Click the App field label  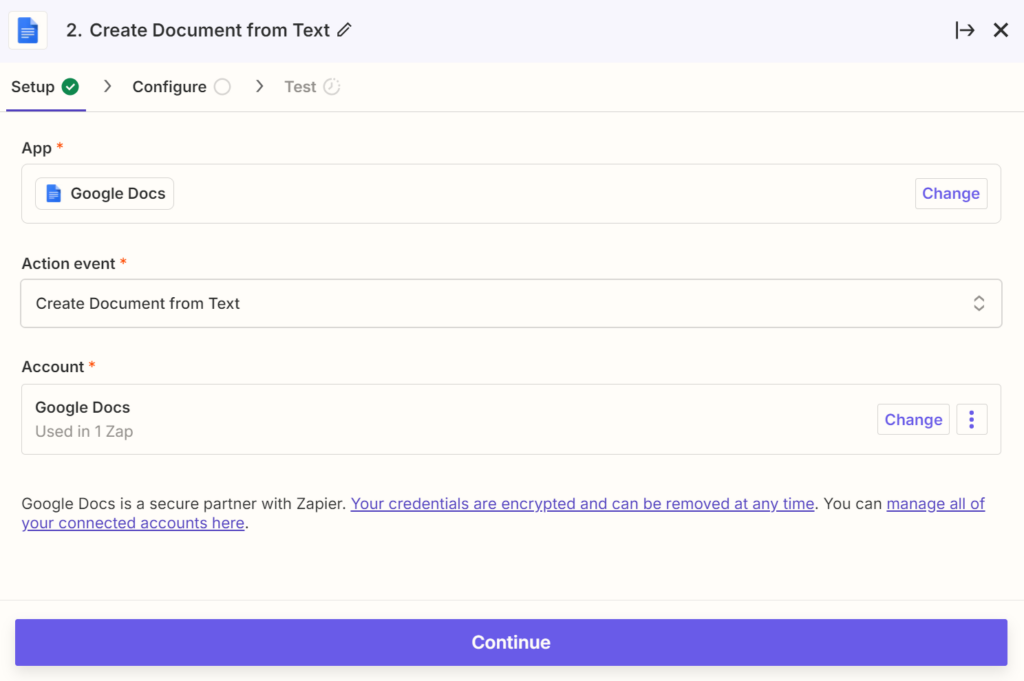pyautogui.click(x=37, y=148)
